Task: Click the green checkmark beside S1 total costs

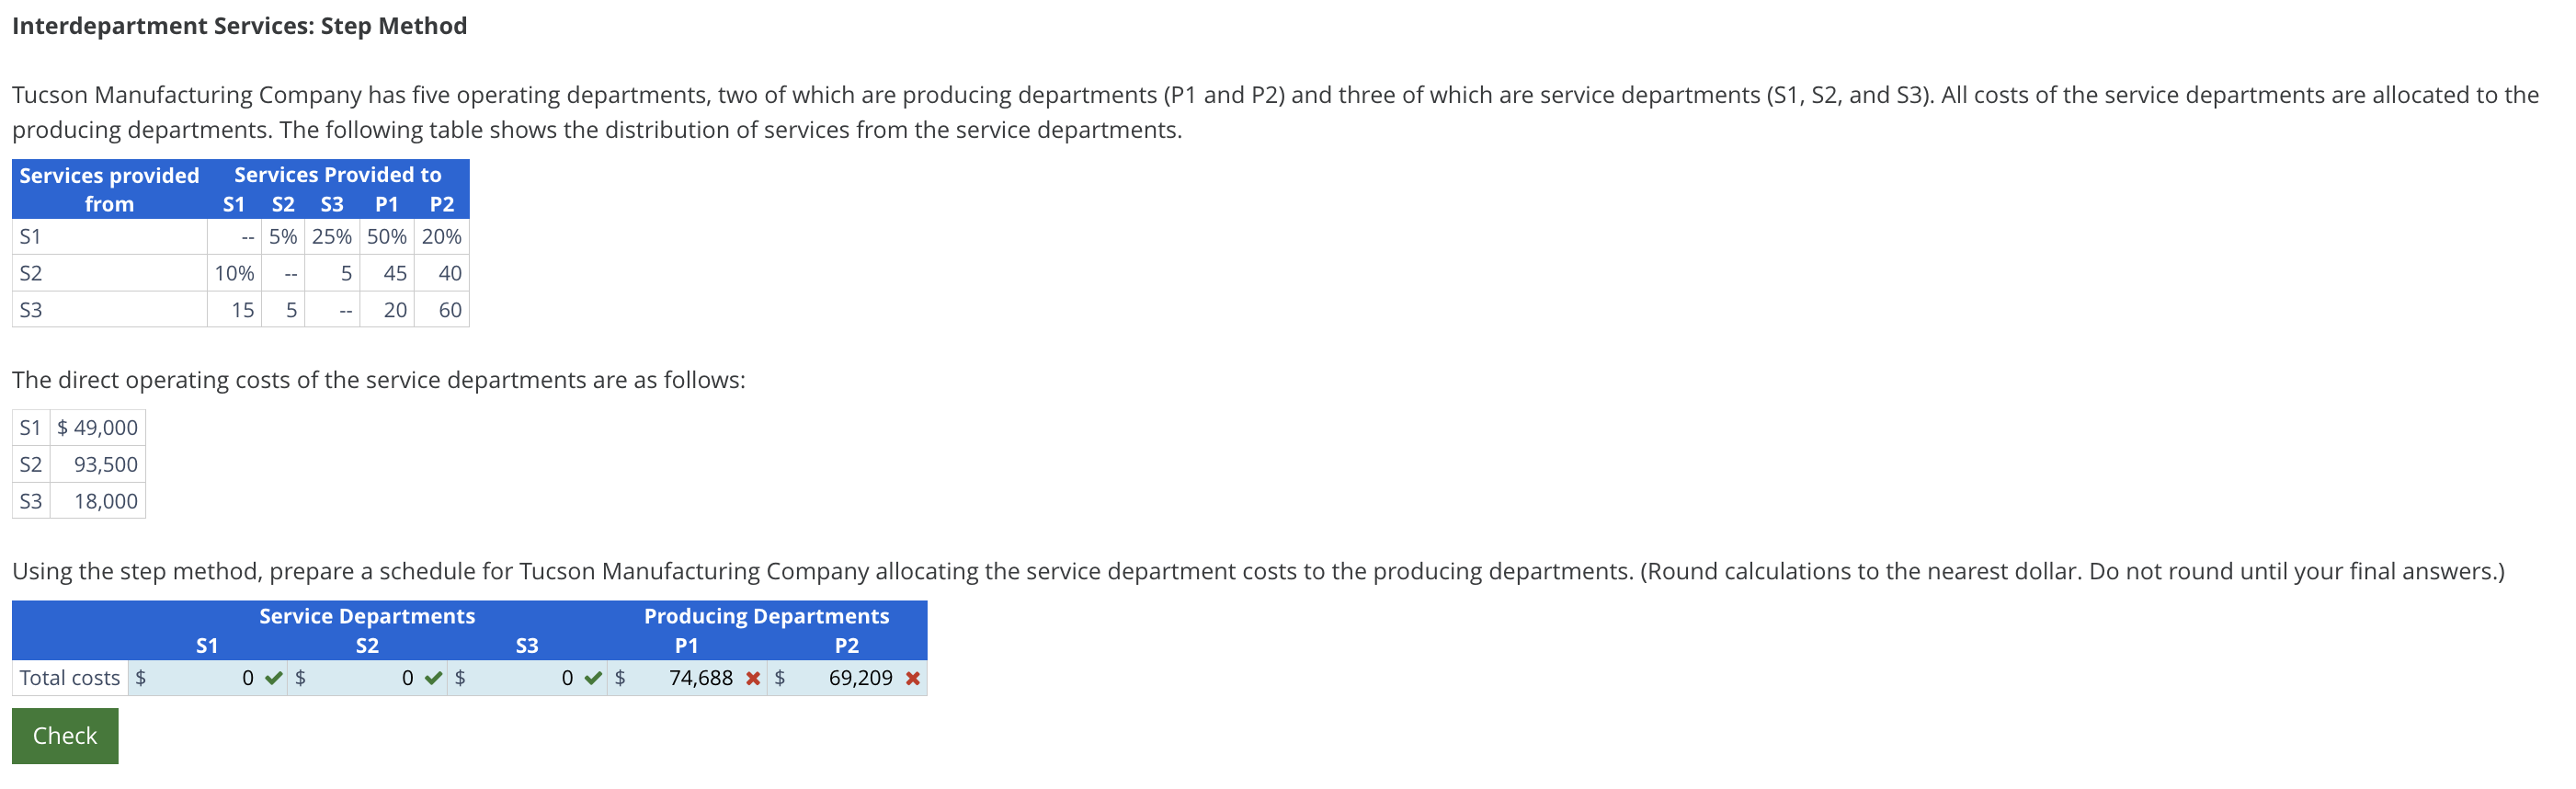Action: pos(272,678)
